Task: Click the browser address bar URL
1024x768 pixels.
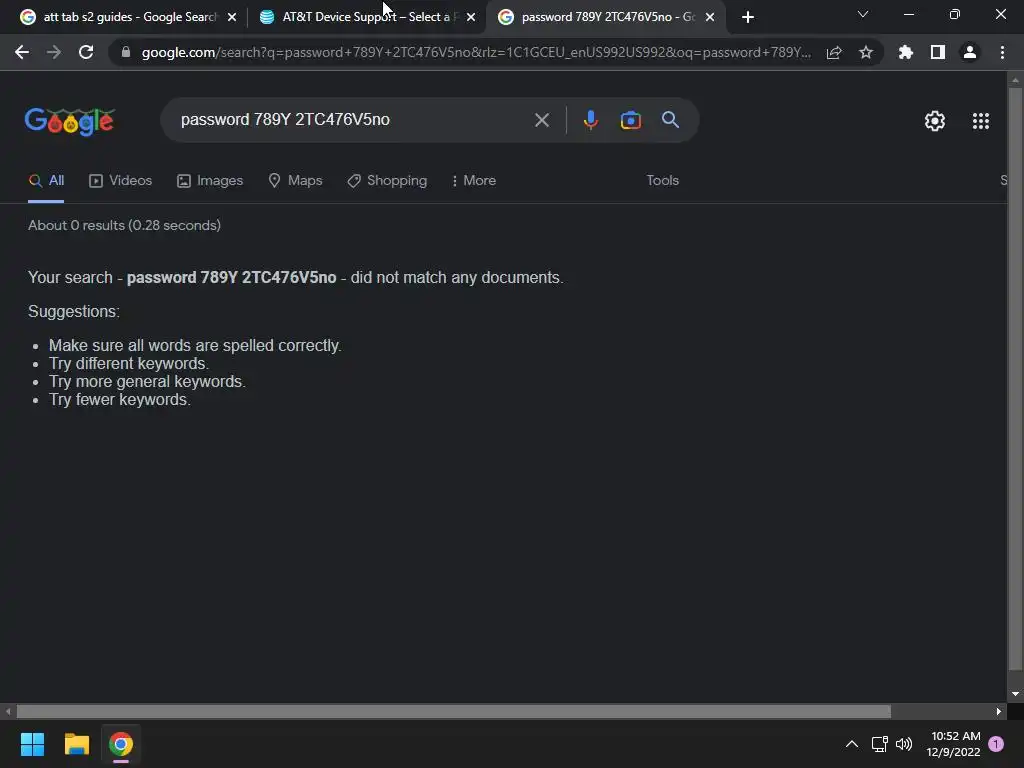Action: click(475, 52)
